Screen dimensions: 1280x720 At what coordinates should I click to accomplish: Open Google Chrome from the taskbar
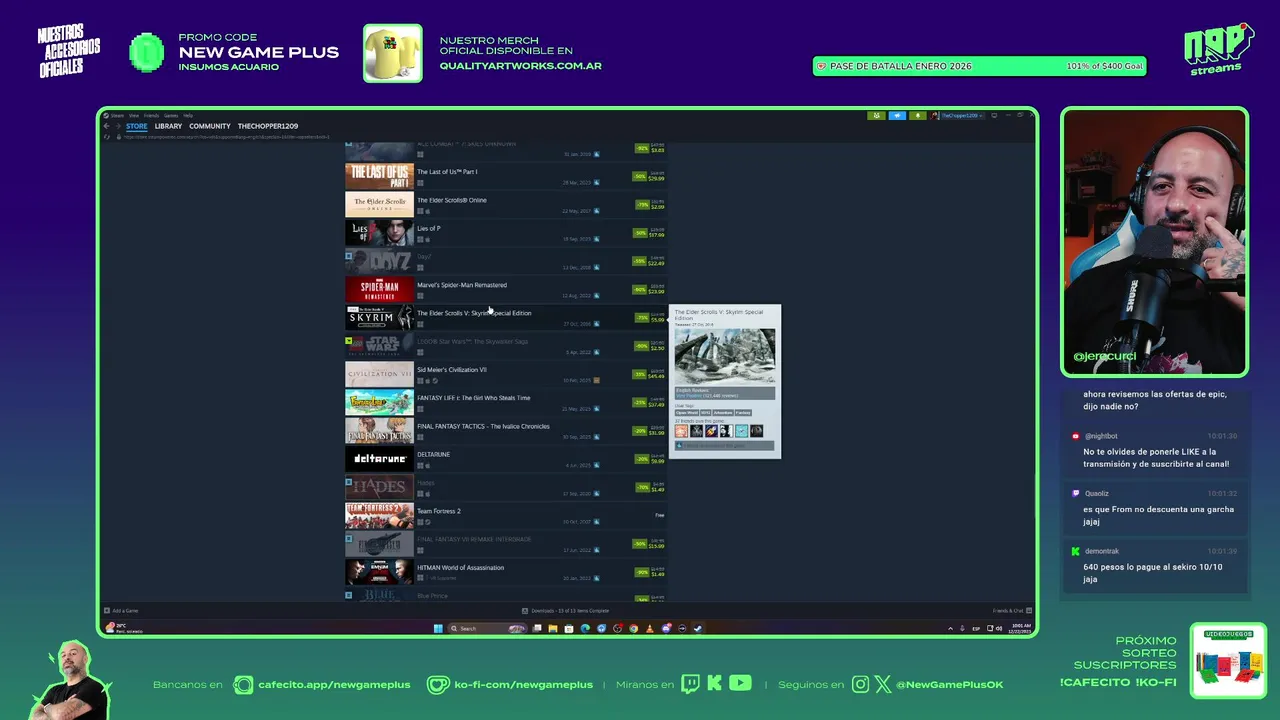[x=633, y=629]
